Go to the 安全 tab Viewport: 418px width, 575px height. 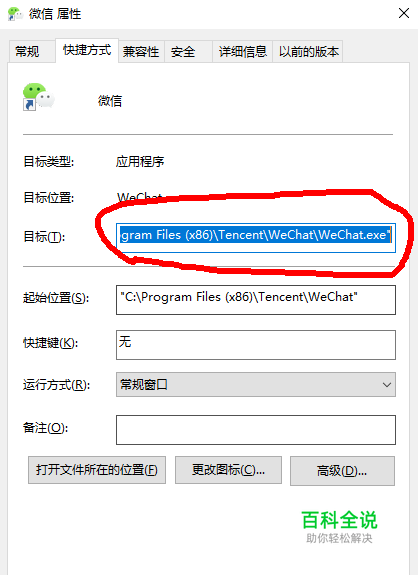(x=188, y=51)
